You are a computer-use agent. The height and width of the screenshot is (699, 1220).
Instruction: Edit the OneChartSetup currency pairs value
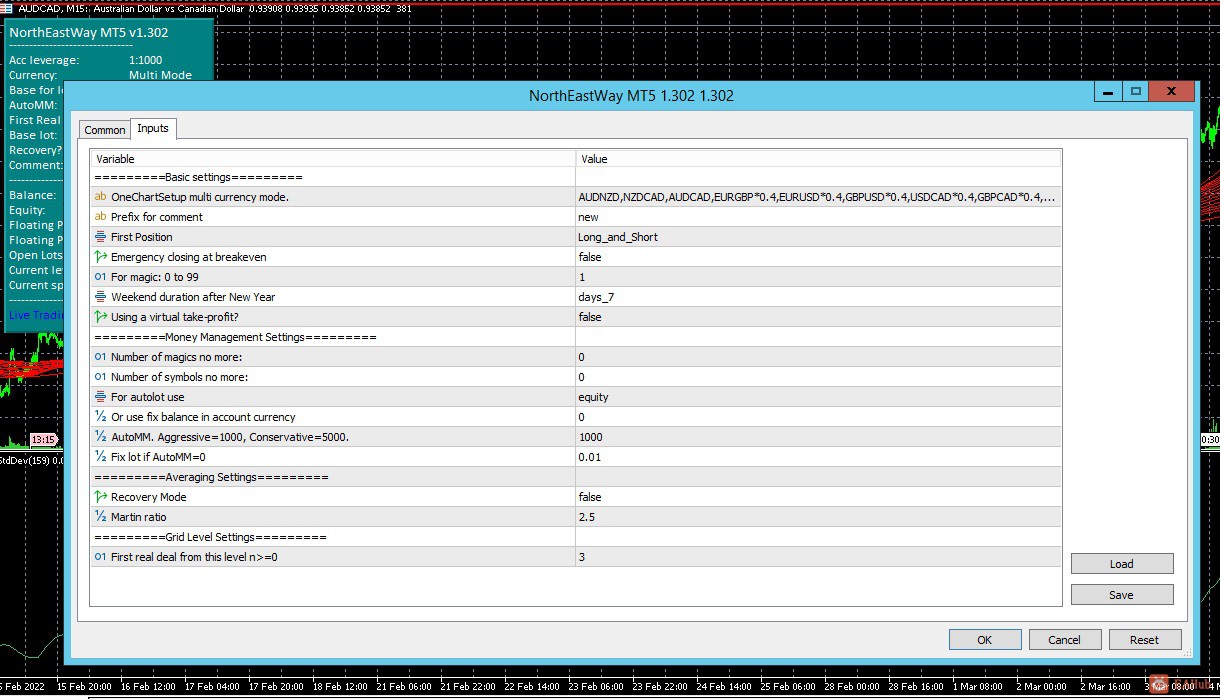pyautogui.click(x=818, y=197)
